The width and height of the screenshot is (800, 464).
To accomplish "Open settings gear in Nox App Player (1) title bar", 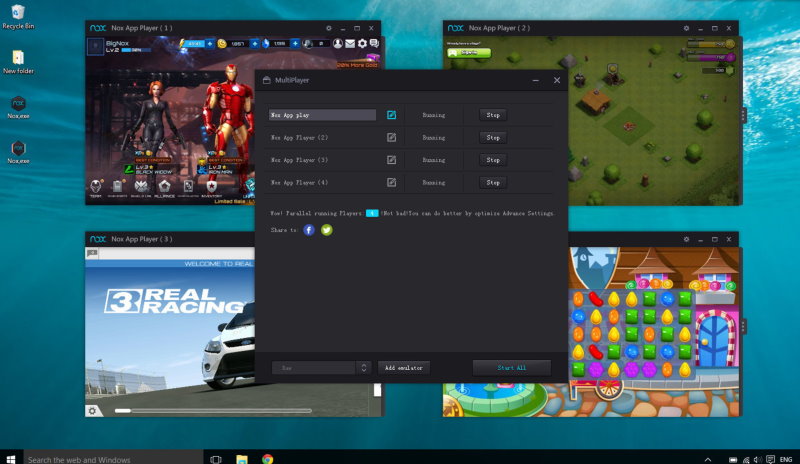I will 329,28.
